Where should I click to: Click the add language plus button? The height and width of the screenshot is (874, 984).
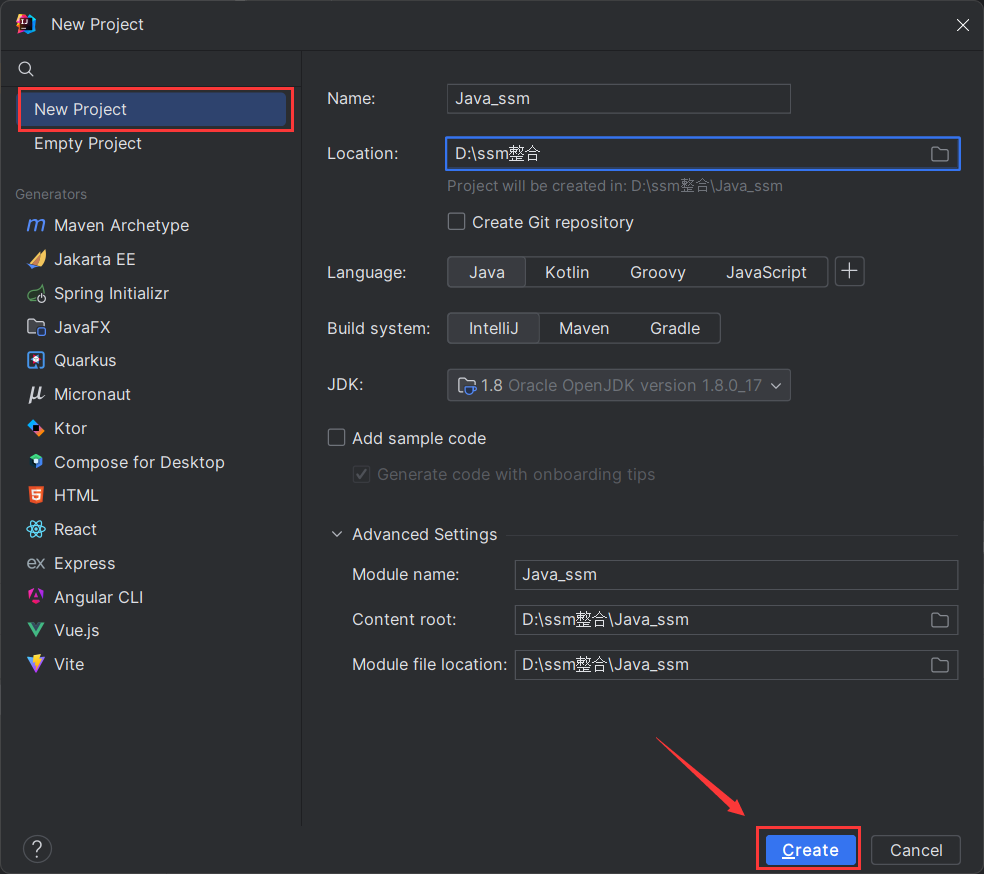point(849,272)
